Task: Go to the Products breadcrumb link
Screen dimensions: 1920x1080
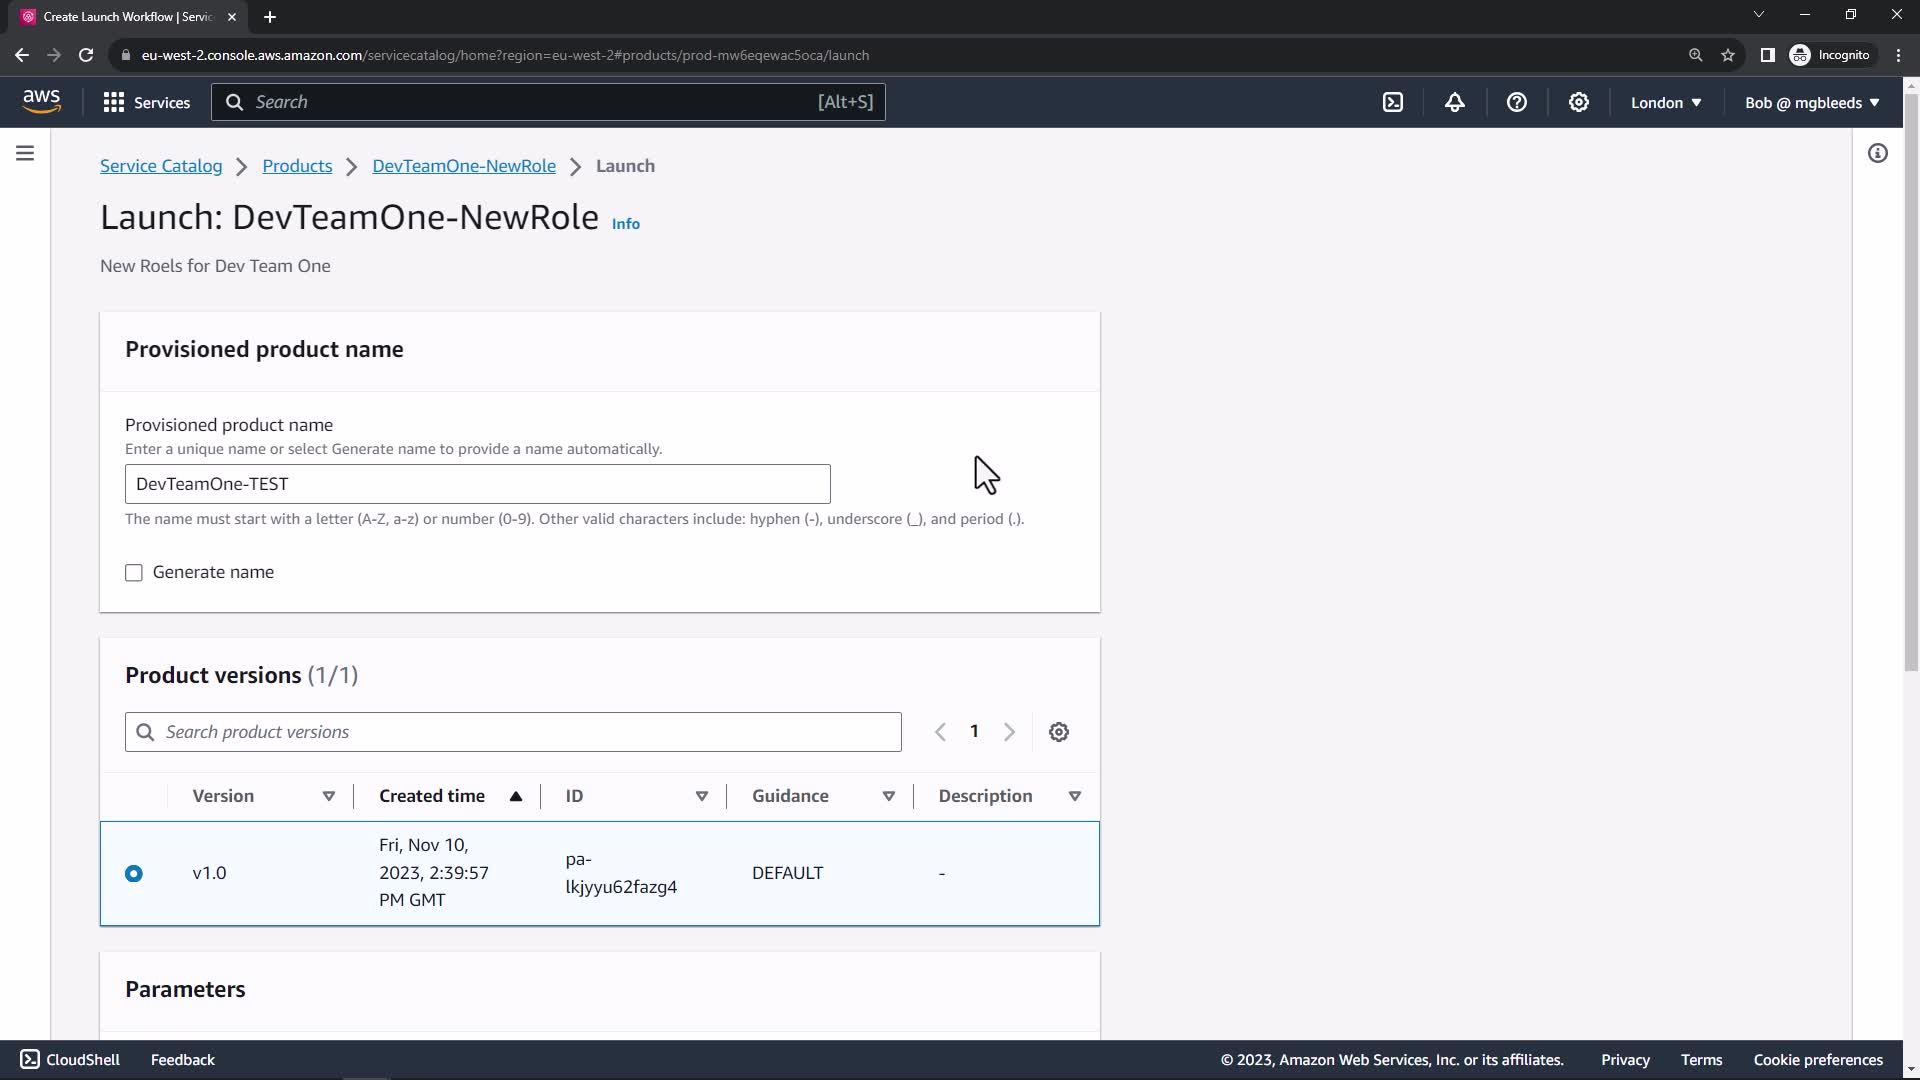Action: coord(297,166)
